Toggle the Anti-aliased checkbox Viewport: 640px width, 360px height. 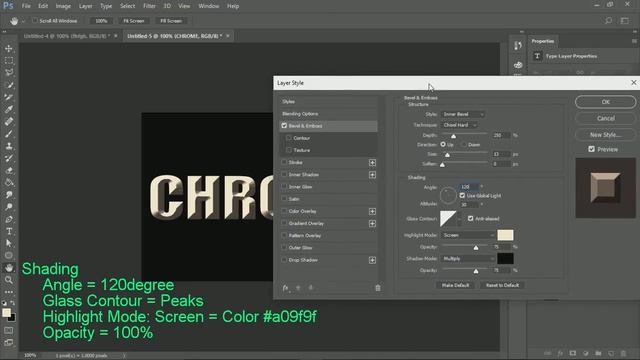pos(471,218)
